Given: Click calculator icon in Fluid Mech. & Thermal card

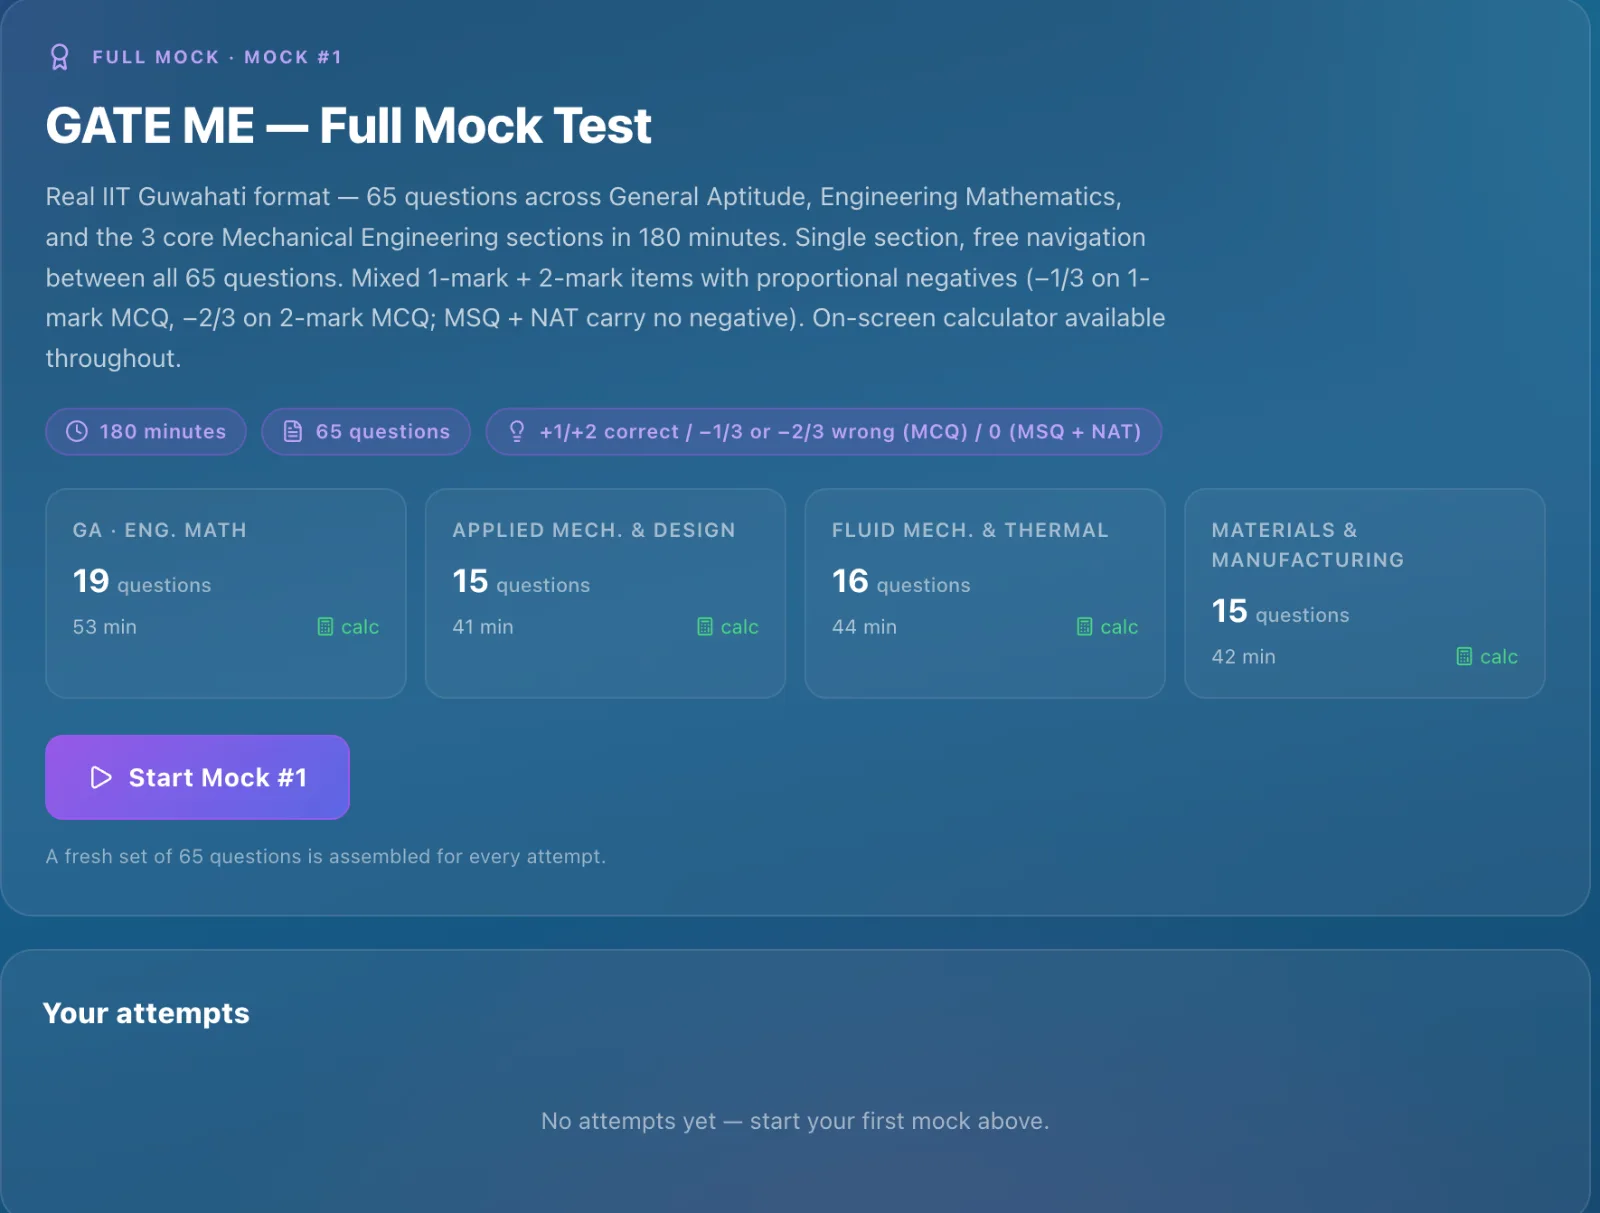Looking at the screenshot, I should [1085, 627].
